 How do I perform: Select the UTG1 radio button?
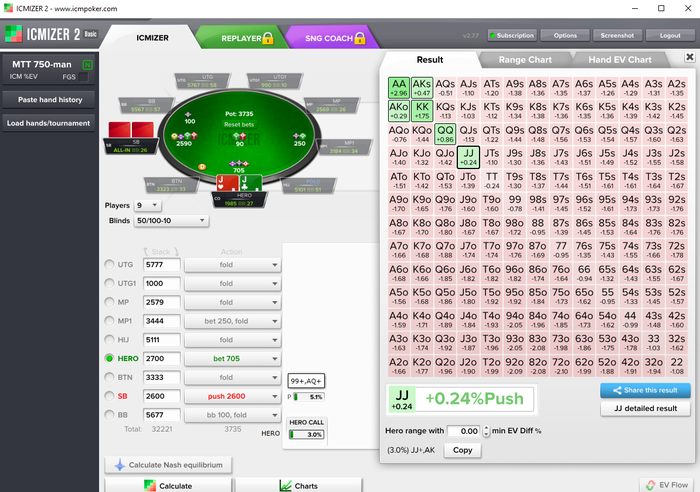point(109,283)
